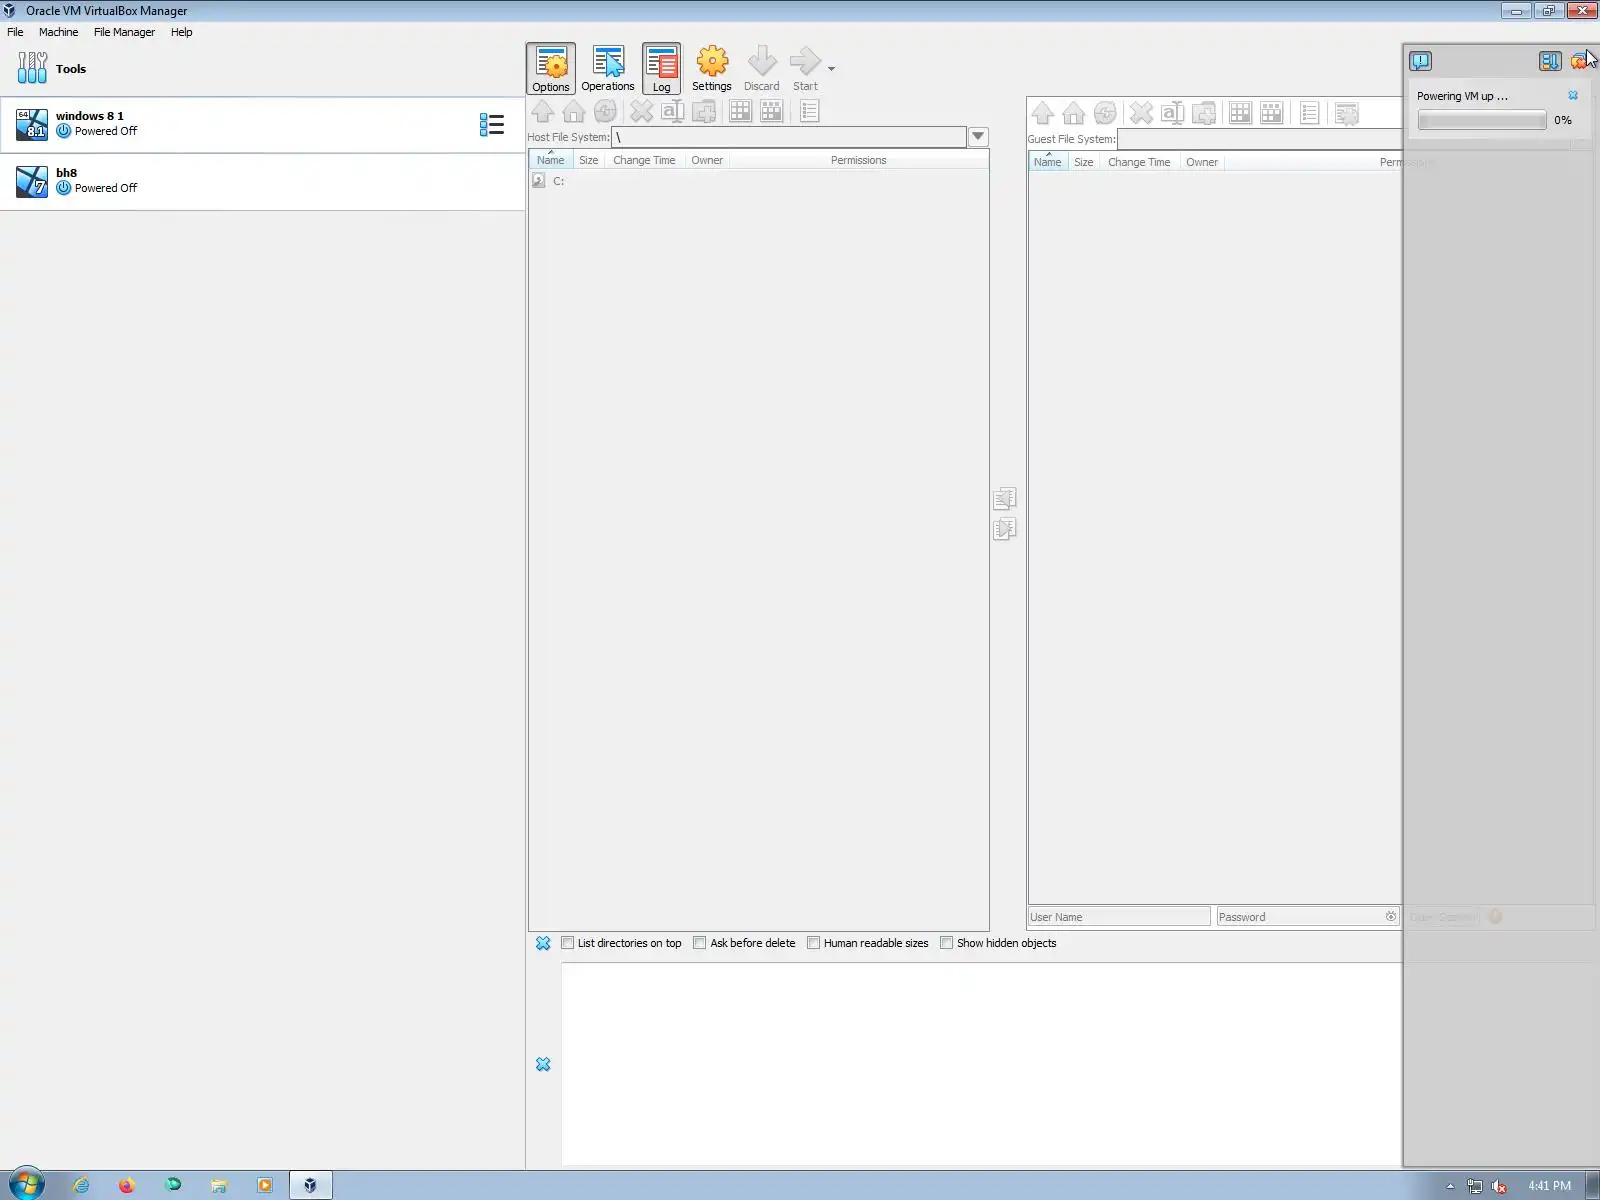Viewport: 1600px width, 1200px height.
Task: Click the User Name field
Action: pyautogui.click(x=1119, y=917)
